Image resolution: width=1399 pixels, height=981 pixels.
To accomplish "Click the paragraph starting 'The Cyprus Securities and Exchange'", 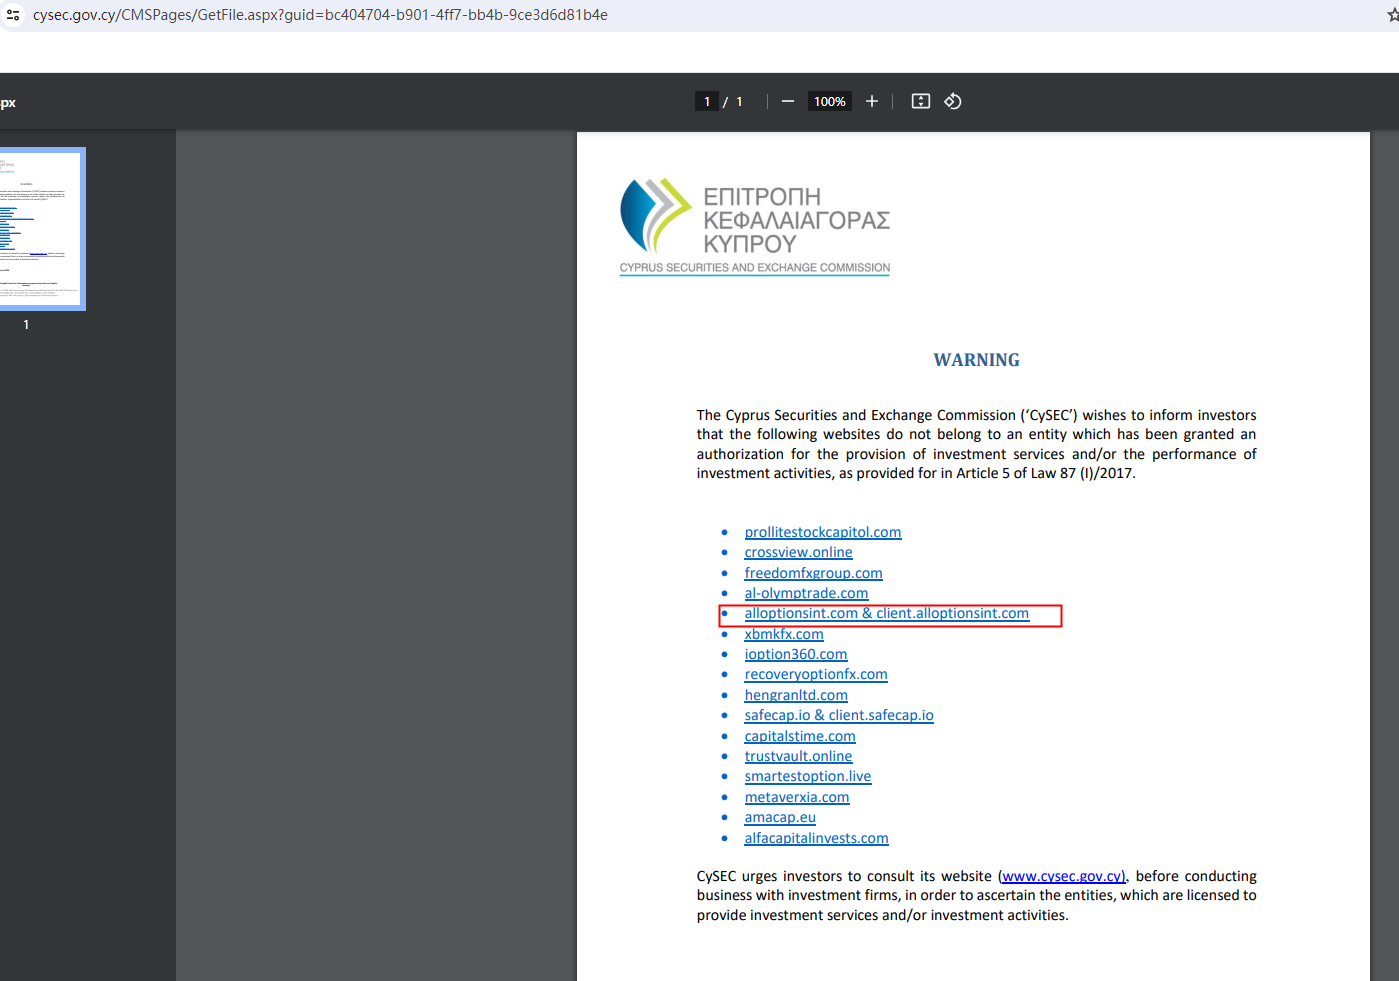I will coord(977,444).
